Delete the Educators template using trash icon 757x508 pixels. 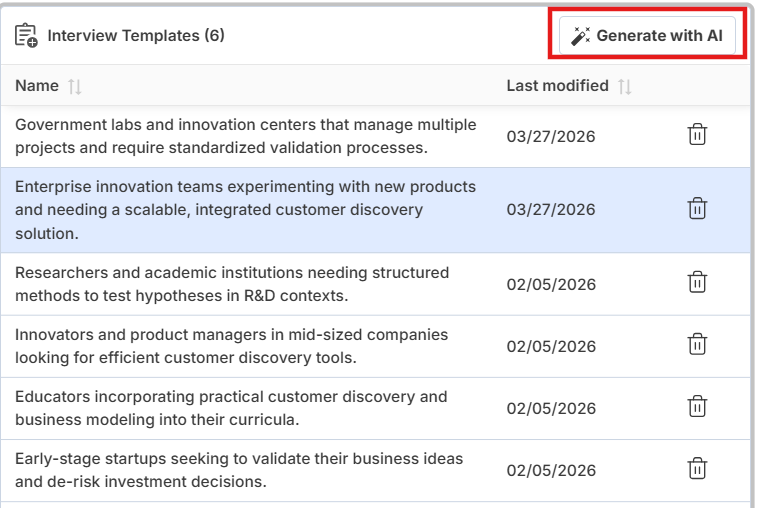[698, 407]
